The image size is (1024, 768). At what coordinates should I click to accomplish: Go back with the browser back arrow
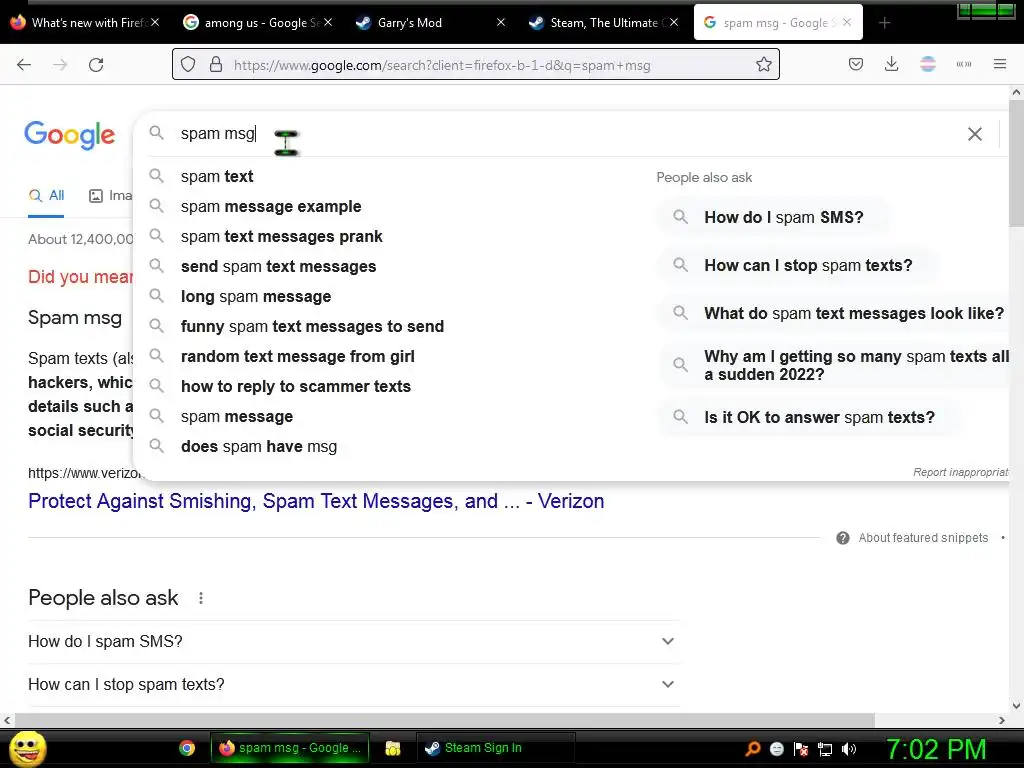[x=24, y=65]
